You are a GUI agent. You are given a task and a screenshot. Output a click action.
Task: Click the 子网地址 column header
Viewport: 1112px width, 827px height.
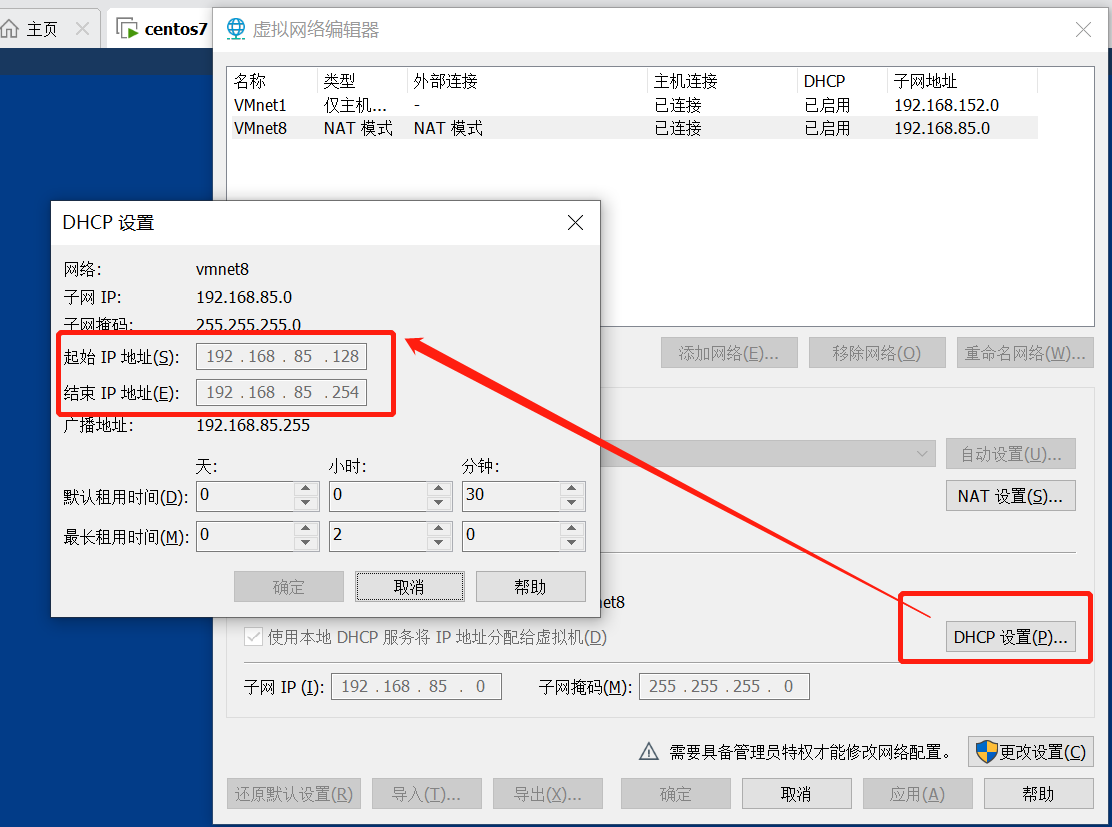point(962,81)
